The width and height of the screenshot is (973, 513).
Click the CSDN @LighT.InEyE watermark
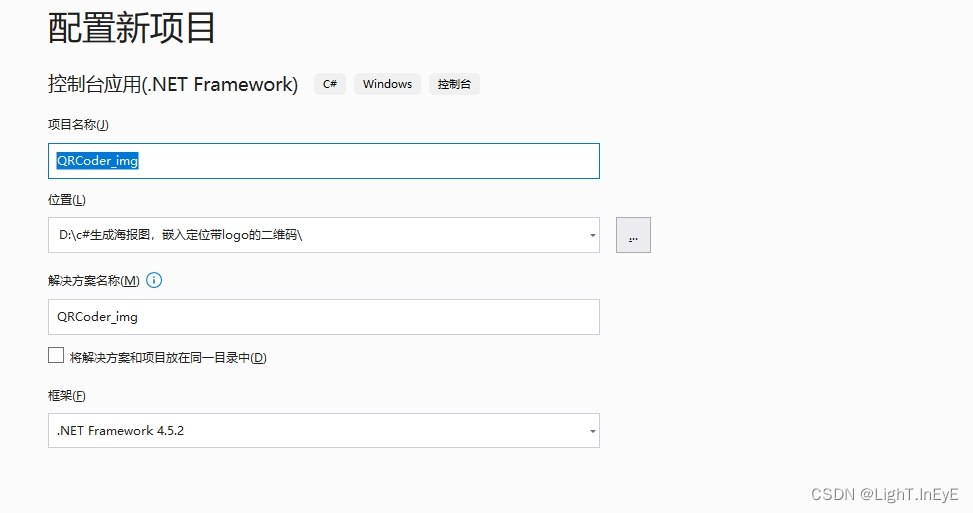[x=885, y=494]
